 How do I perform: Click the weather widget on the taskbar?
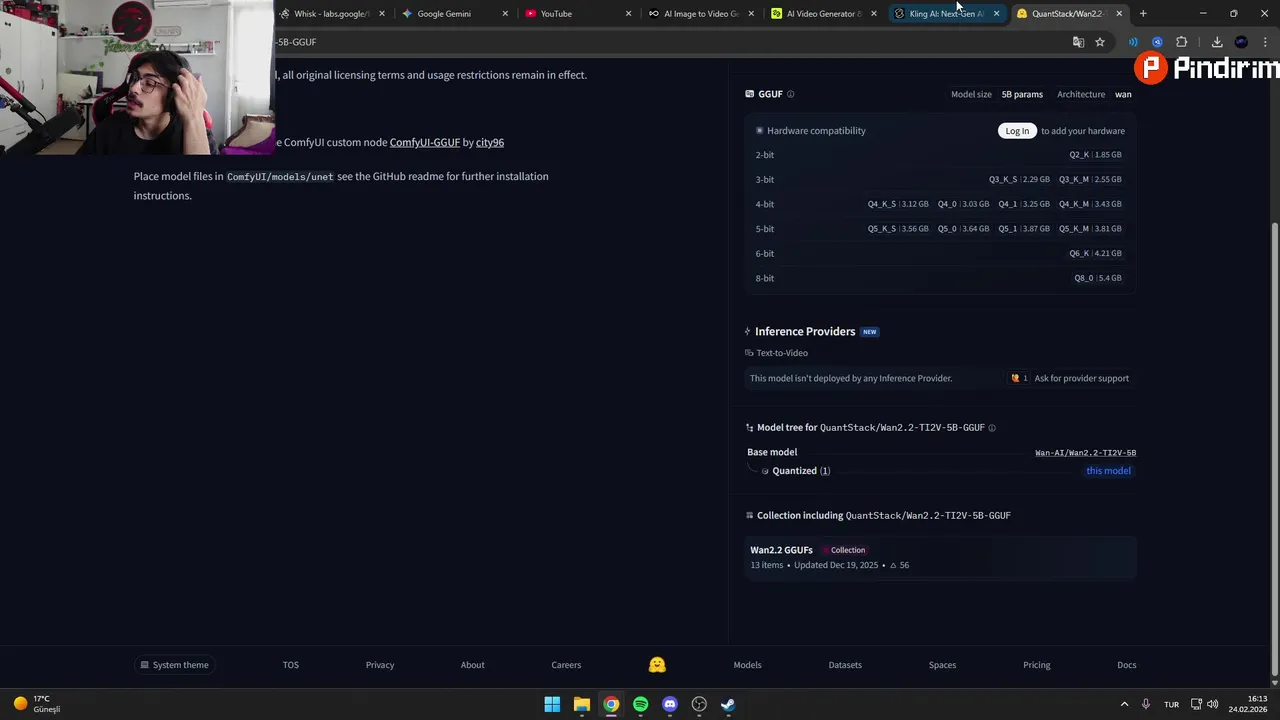[x=37, y=704]
